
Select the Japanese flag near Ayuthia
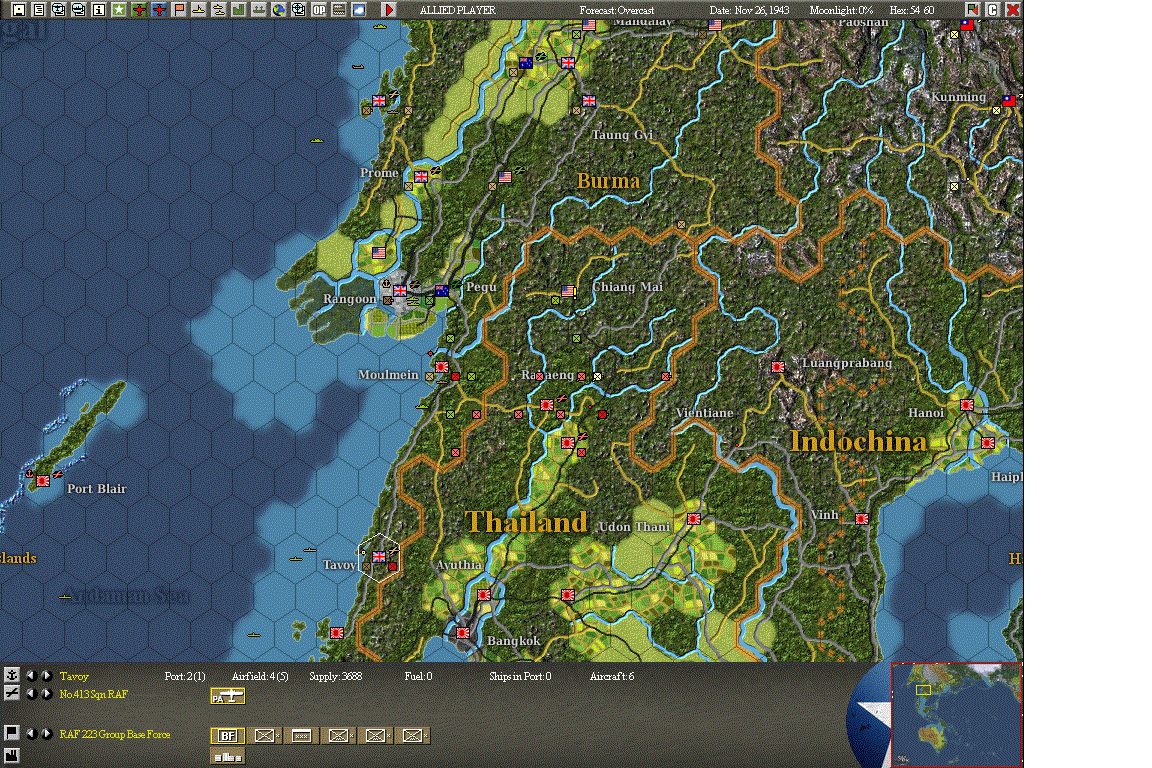click(483, 595)
